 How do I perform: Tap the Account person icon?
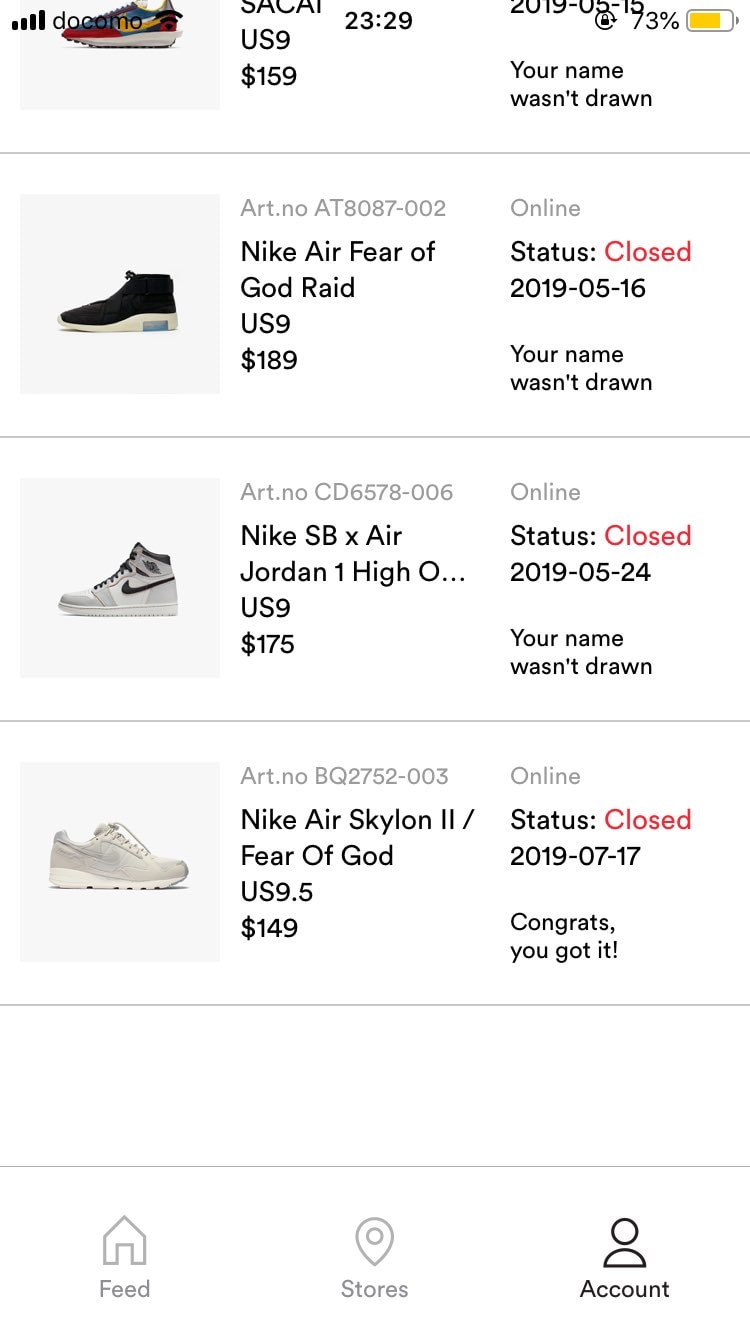click(x=625, y=1243)
